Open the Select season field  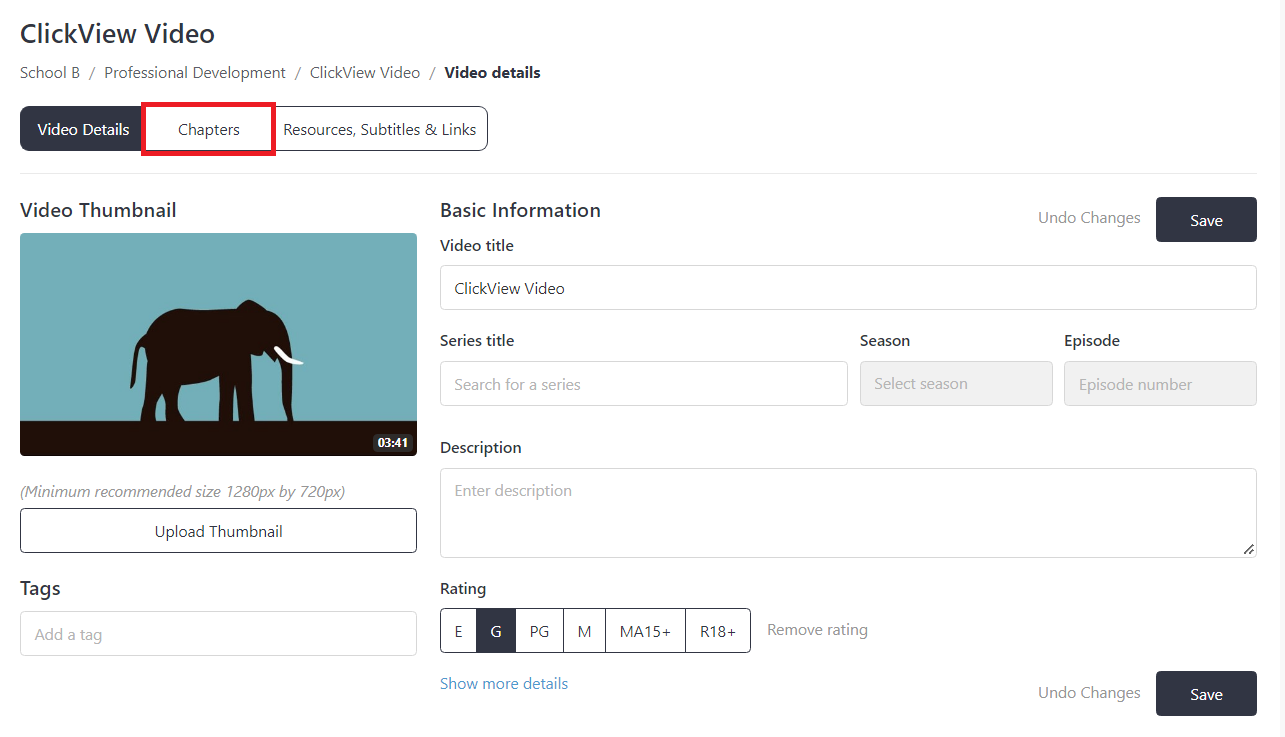pos(956,384)
